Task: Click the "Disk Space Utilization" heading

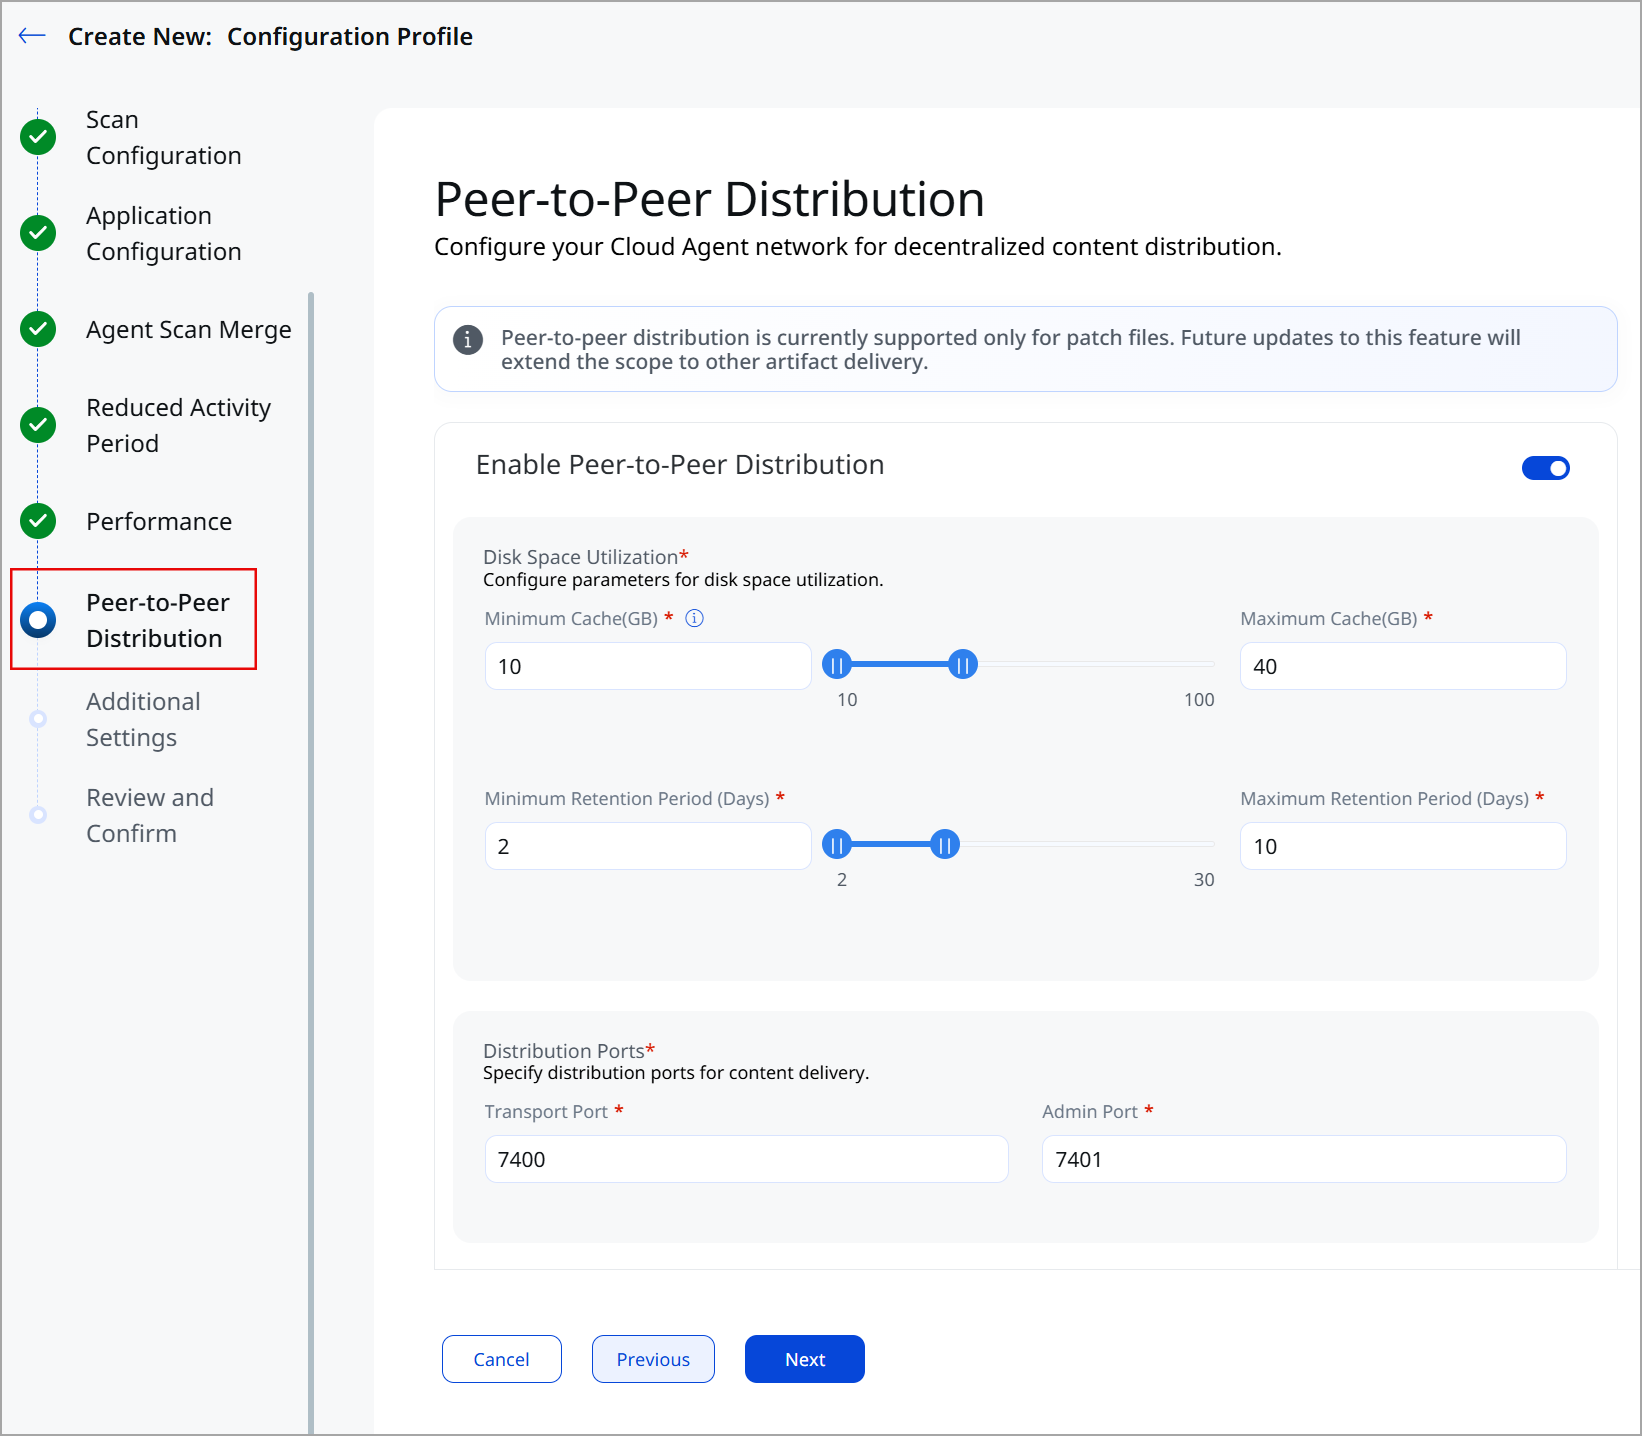Action: click(x=581, y=557)
